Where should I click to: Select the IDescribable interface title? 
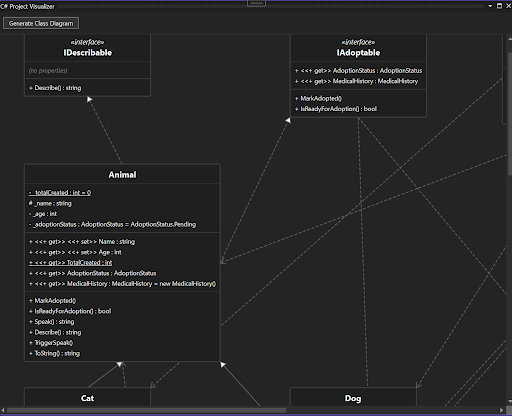coord(88,53)
